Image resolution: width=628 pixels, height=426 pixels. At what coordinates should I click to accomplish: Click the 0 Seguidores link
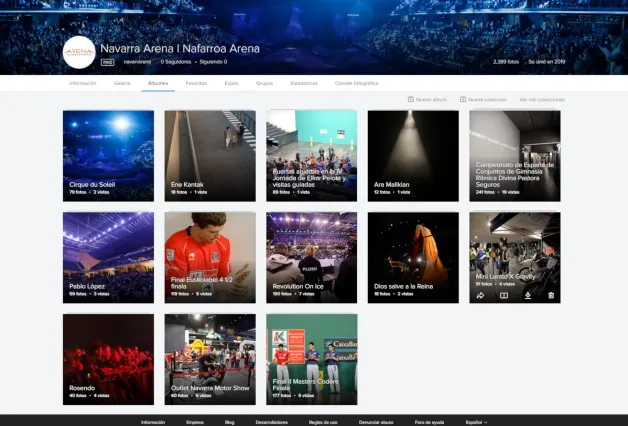click(x=176, y=62)
